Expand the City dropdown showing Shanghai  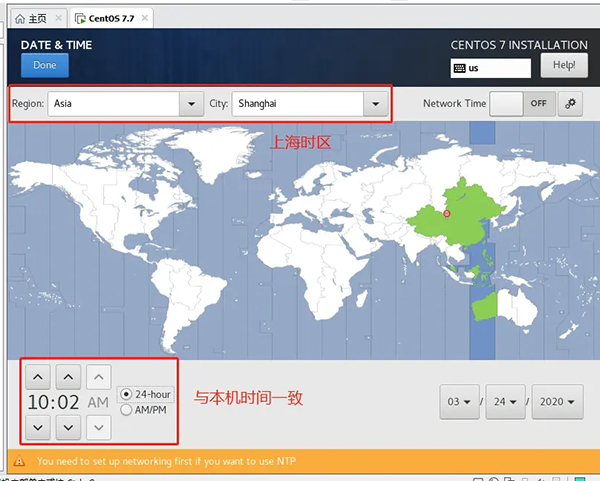click(375, 104)
